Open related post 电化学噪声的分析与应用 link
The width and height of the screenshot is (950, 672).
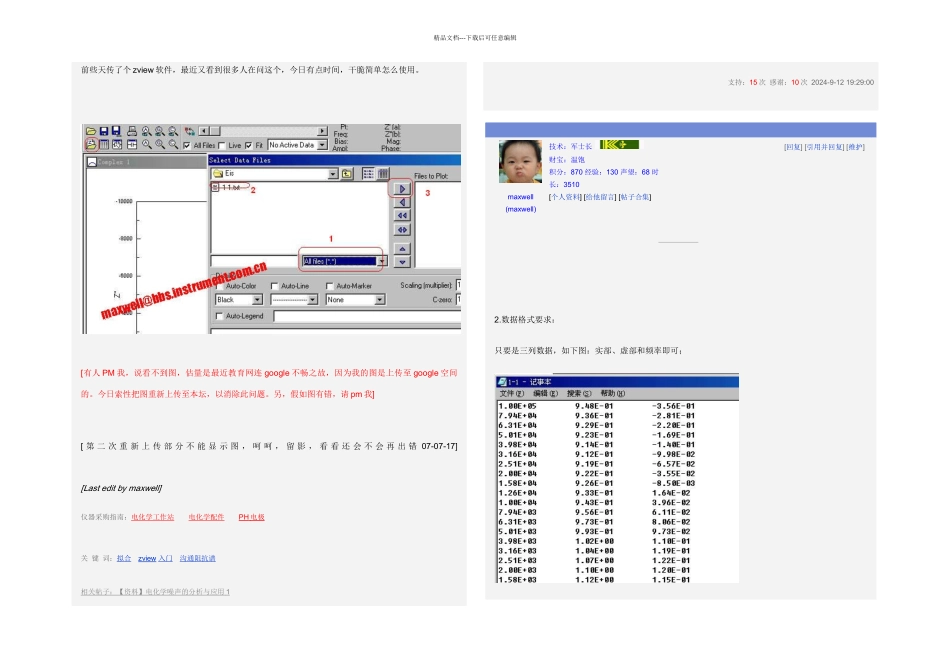click(x=156, y=592)
